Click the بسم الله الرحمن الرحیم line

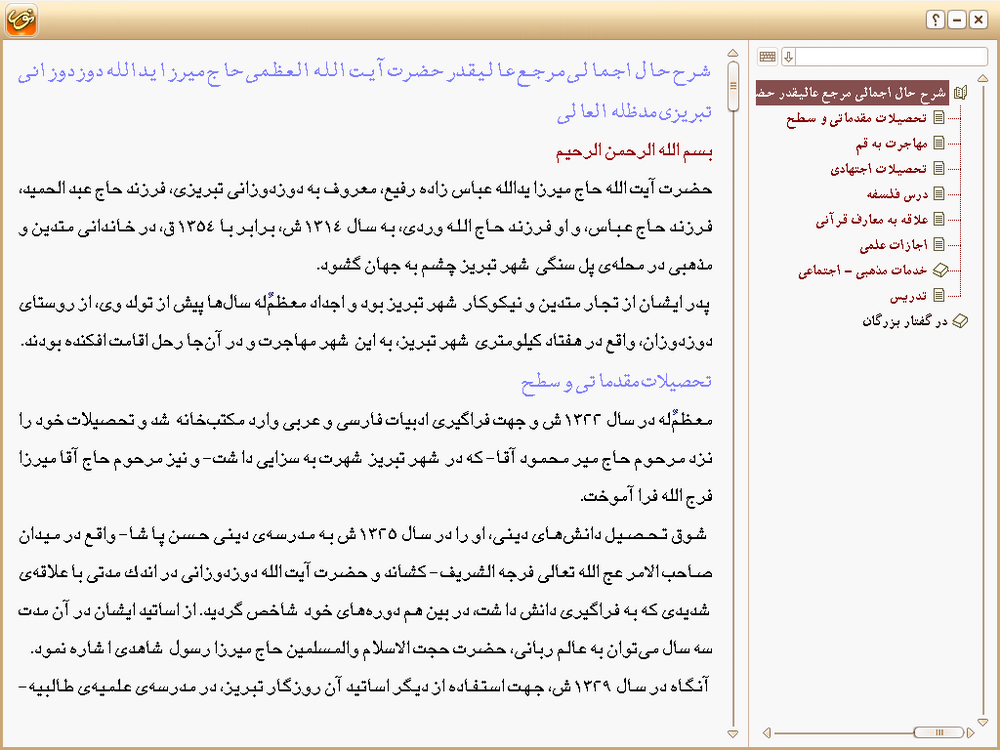[634, 152]
